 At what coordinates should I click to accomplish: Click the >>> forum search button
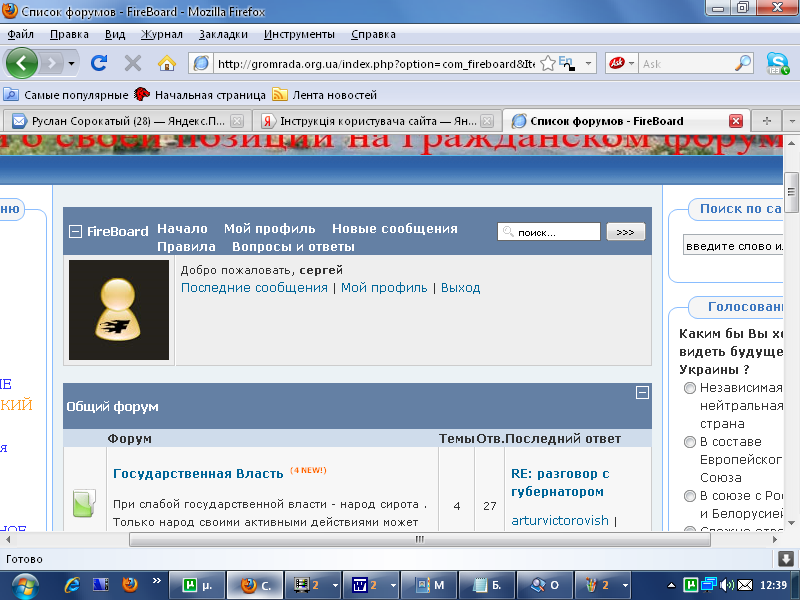click(626, 232)
